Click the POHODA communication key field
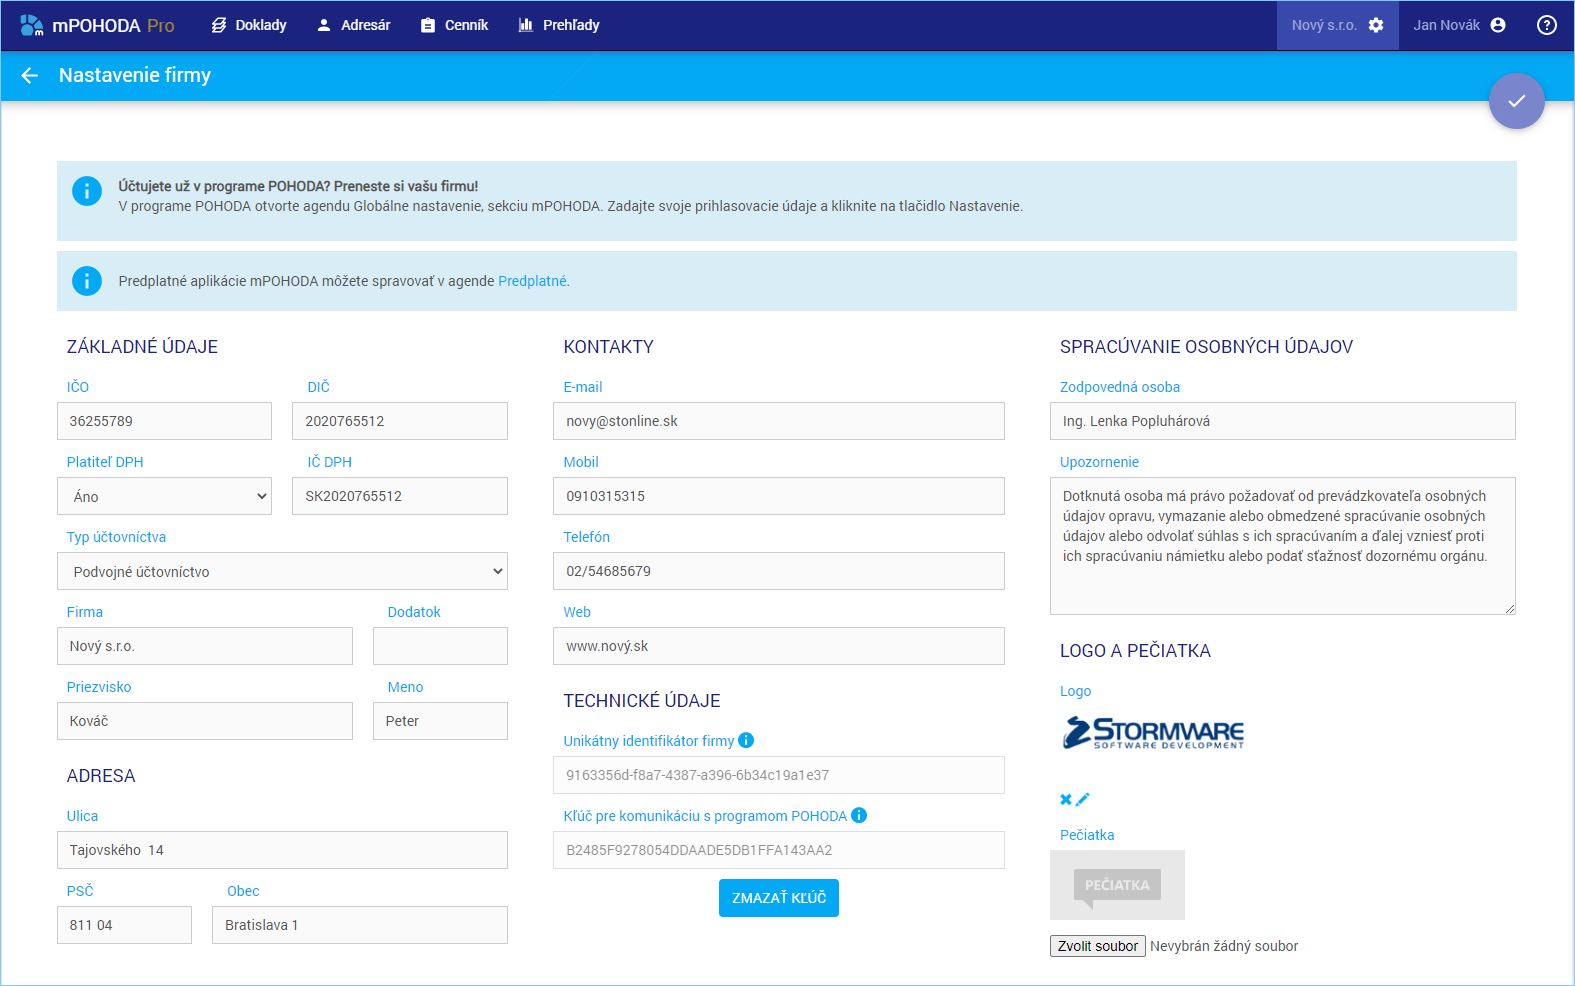This screenshot has height=986, width=1575. point(779,850)
